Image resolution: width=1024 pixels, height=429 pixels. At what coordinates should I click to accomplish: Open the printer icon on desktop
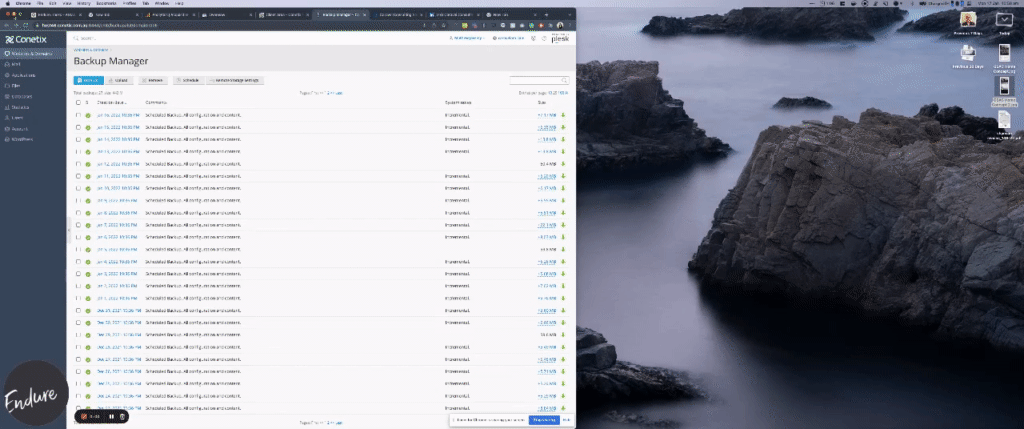pos(968,52)
